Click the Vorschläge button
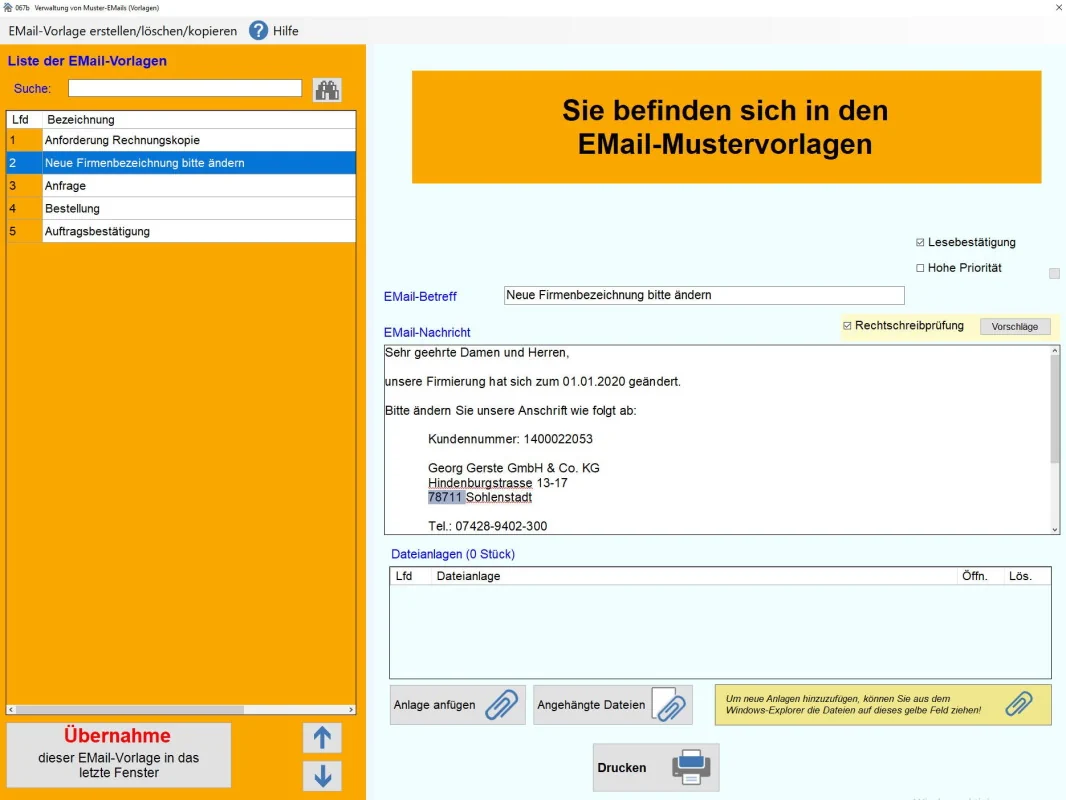The height and width of the screenshot is (800, 1066). [1014, 327]
